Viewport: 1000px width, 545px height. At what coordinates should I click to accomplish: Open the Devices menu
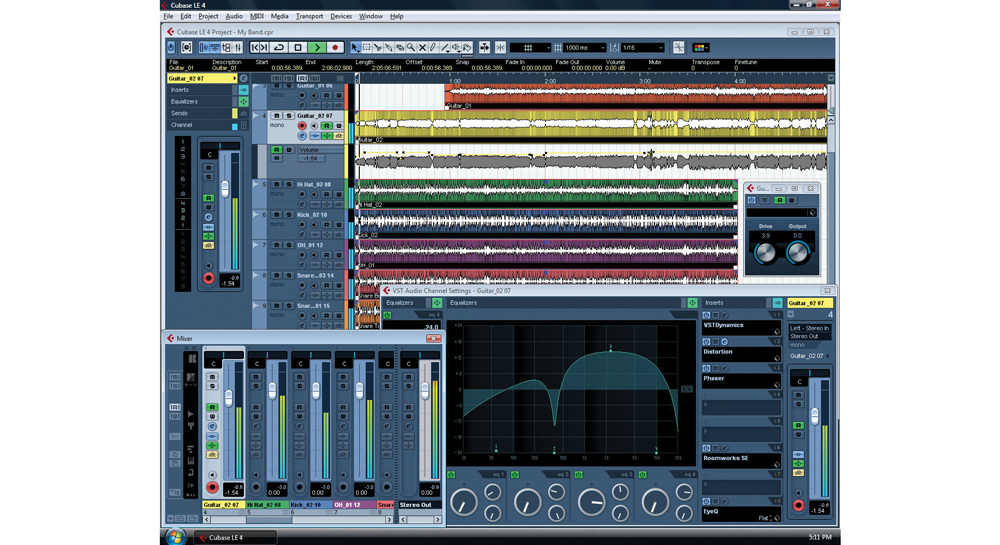tap(341, 17)
